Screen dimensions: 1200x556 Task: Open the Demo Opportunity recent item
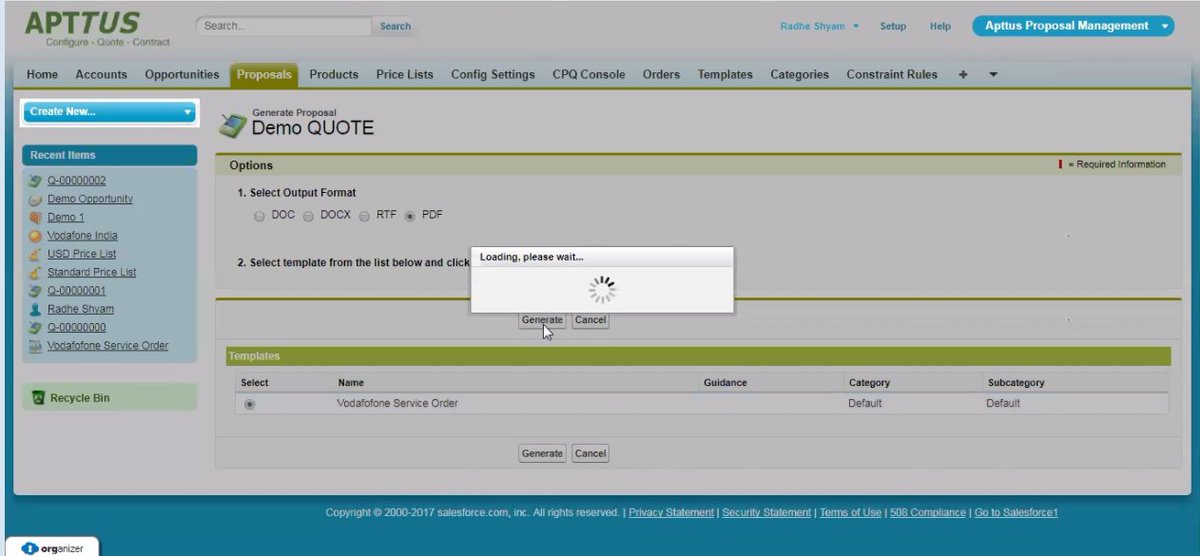pos(90,199)
